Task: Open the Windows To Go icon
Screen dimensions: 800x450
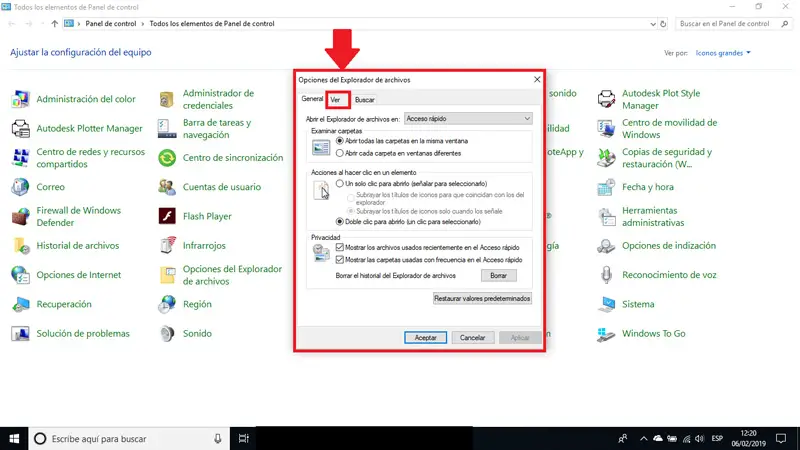Action: pos(606,334)
